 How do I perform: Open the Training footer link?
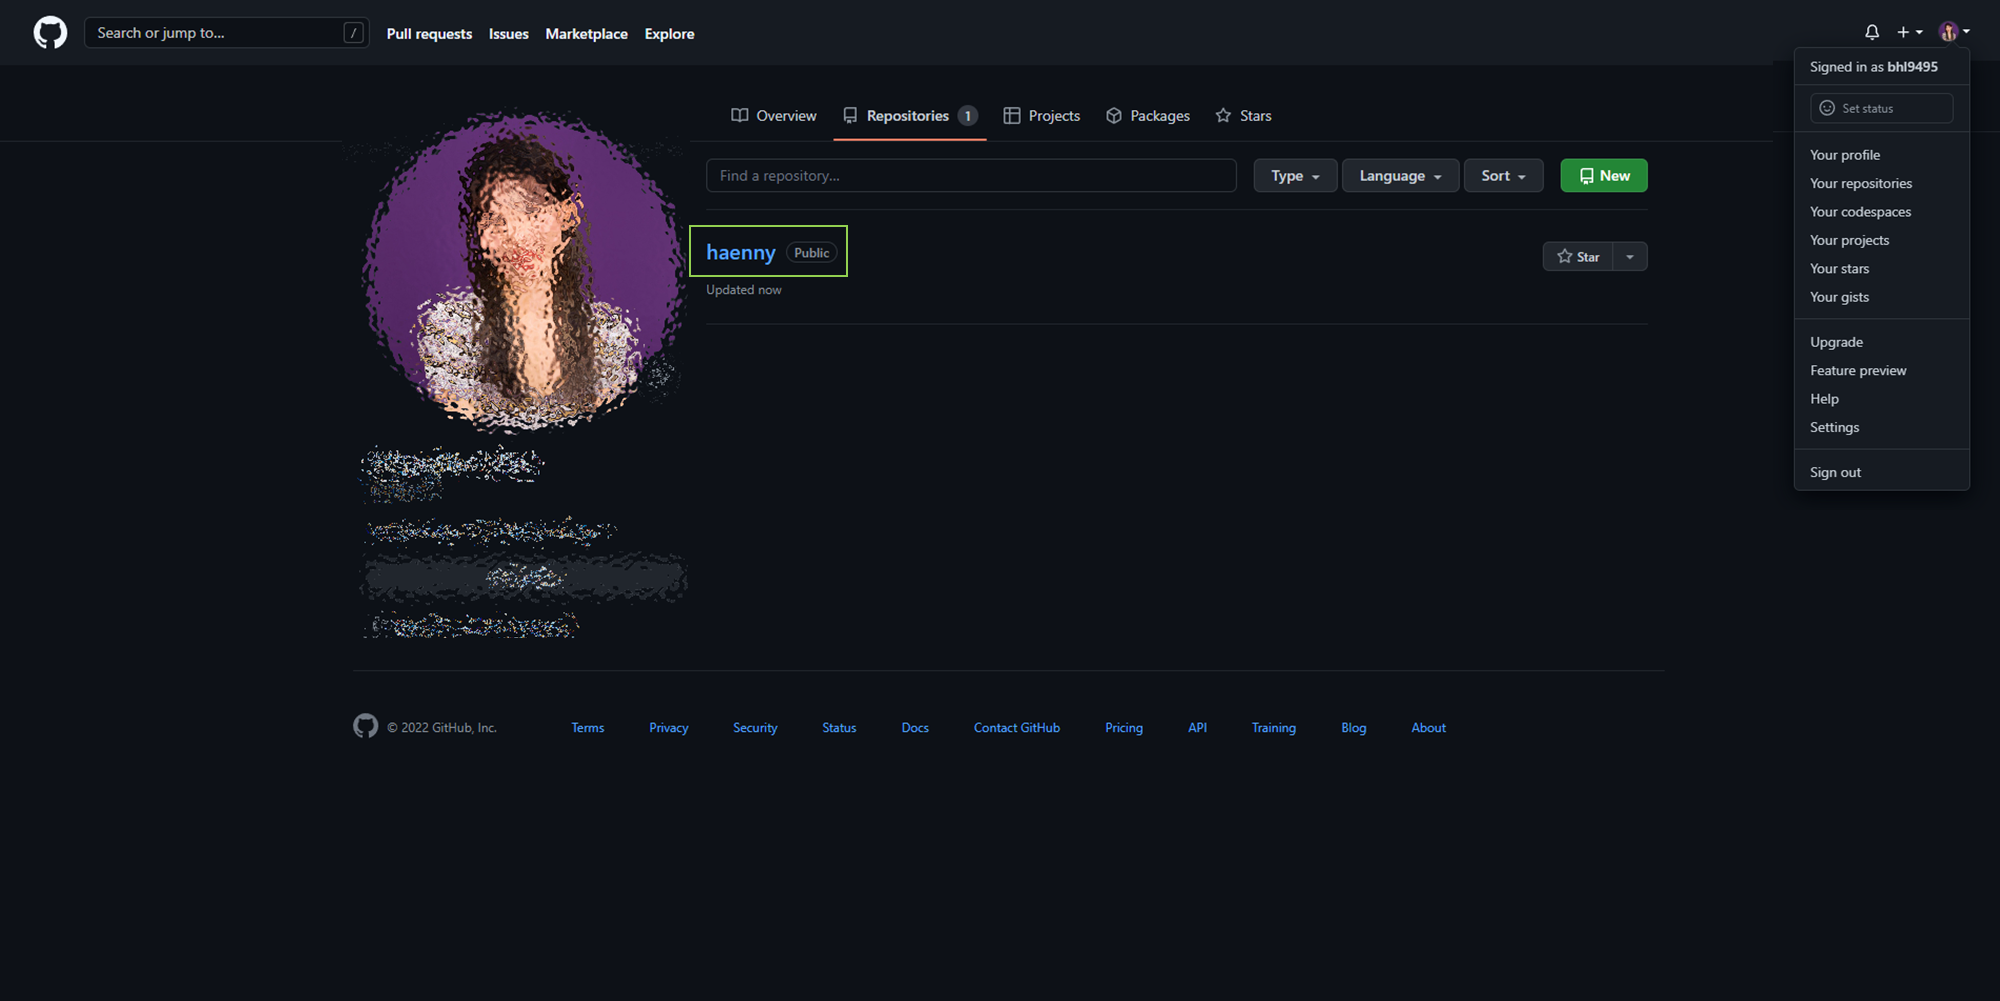coord(1274,728)
